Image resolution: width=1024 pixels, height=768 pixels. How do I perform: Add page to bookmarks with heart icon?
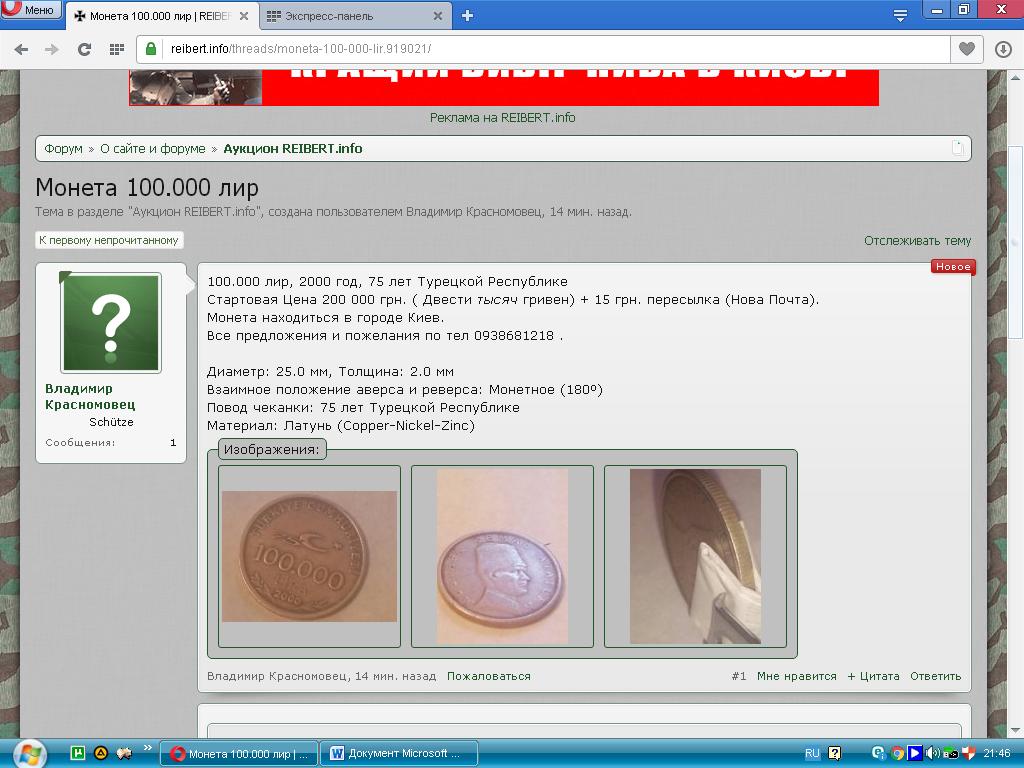tap(966, 49)
